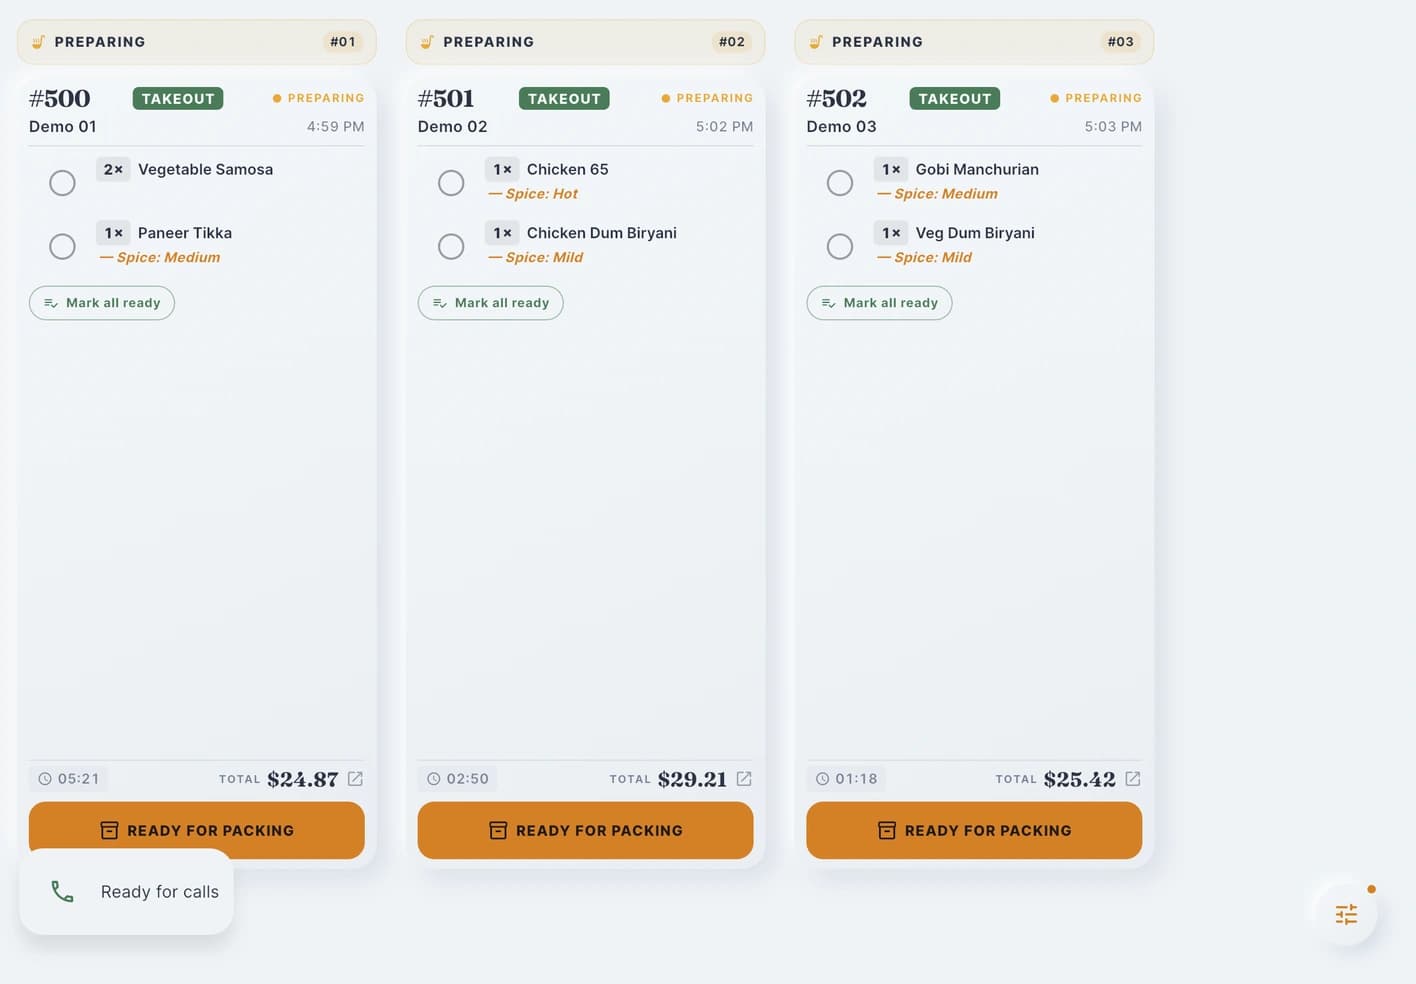Click the 5:03 PM order time
1416x984 pixels.
point(1113,127)
